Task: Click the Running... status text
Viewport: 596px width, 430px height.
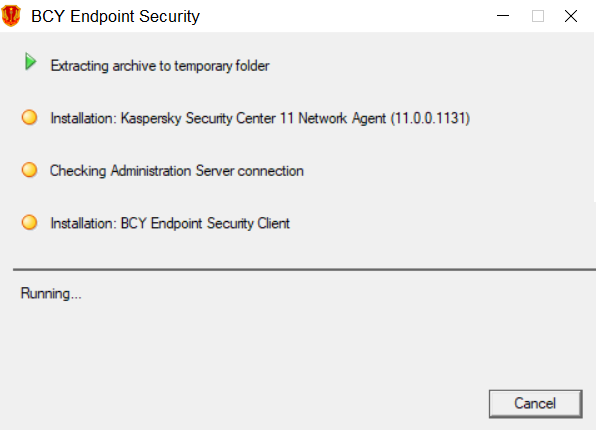Action: (x=51, y=294)
